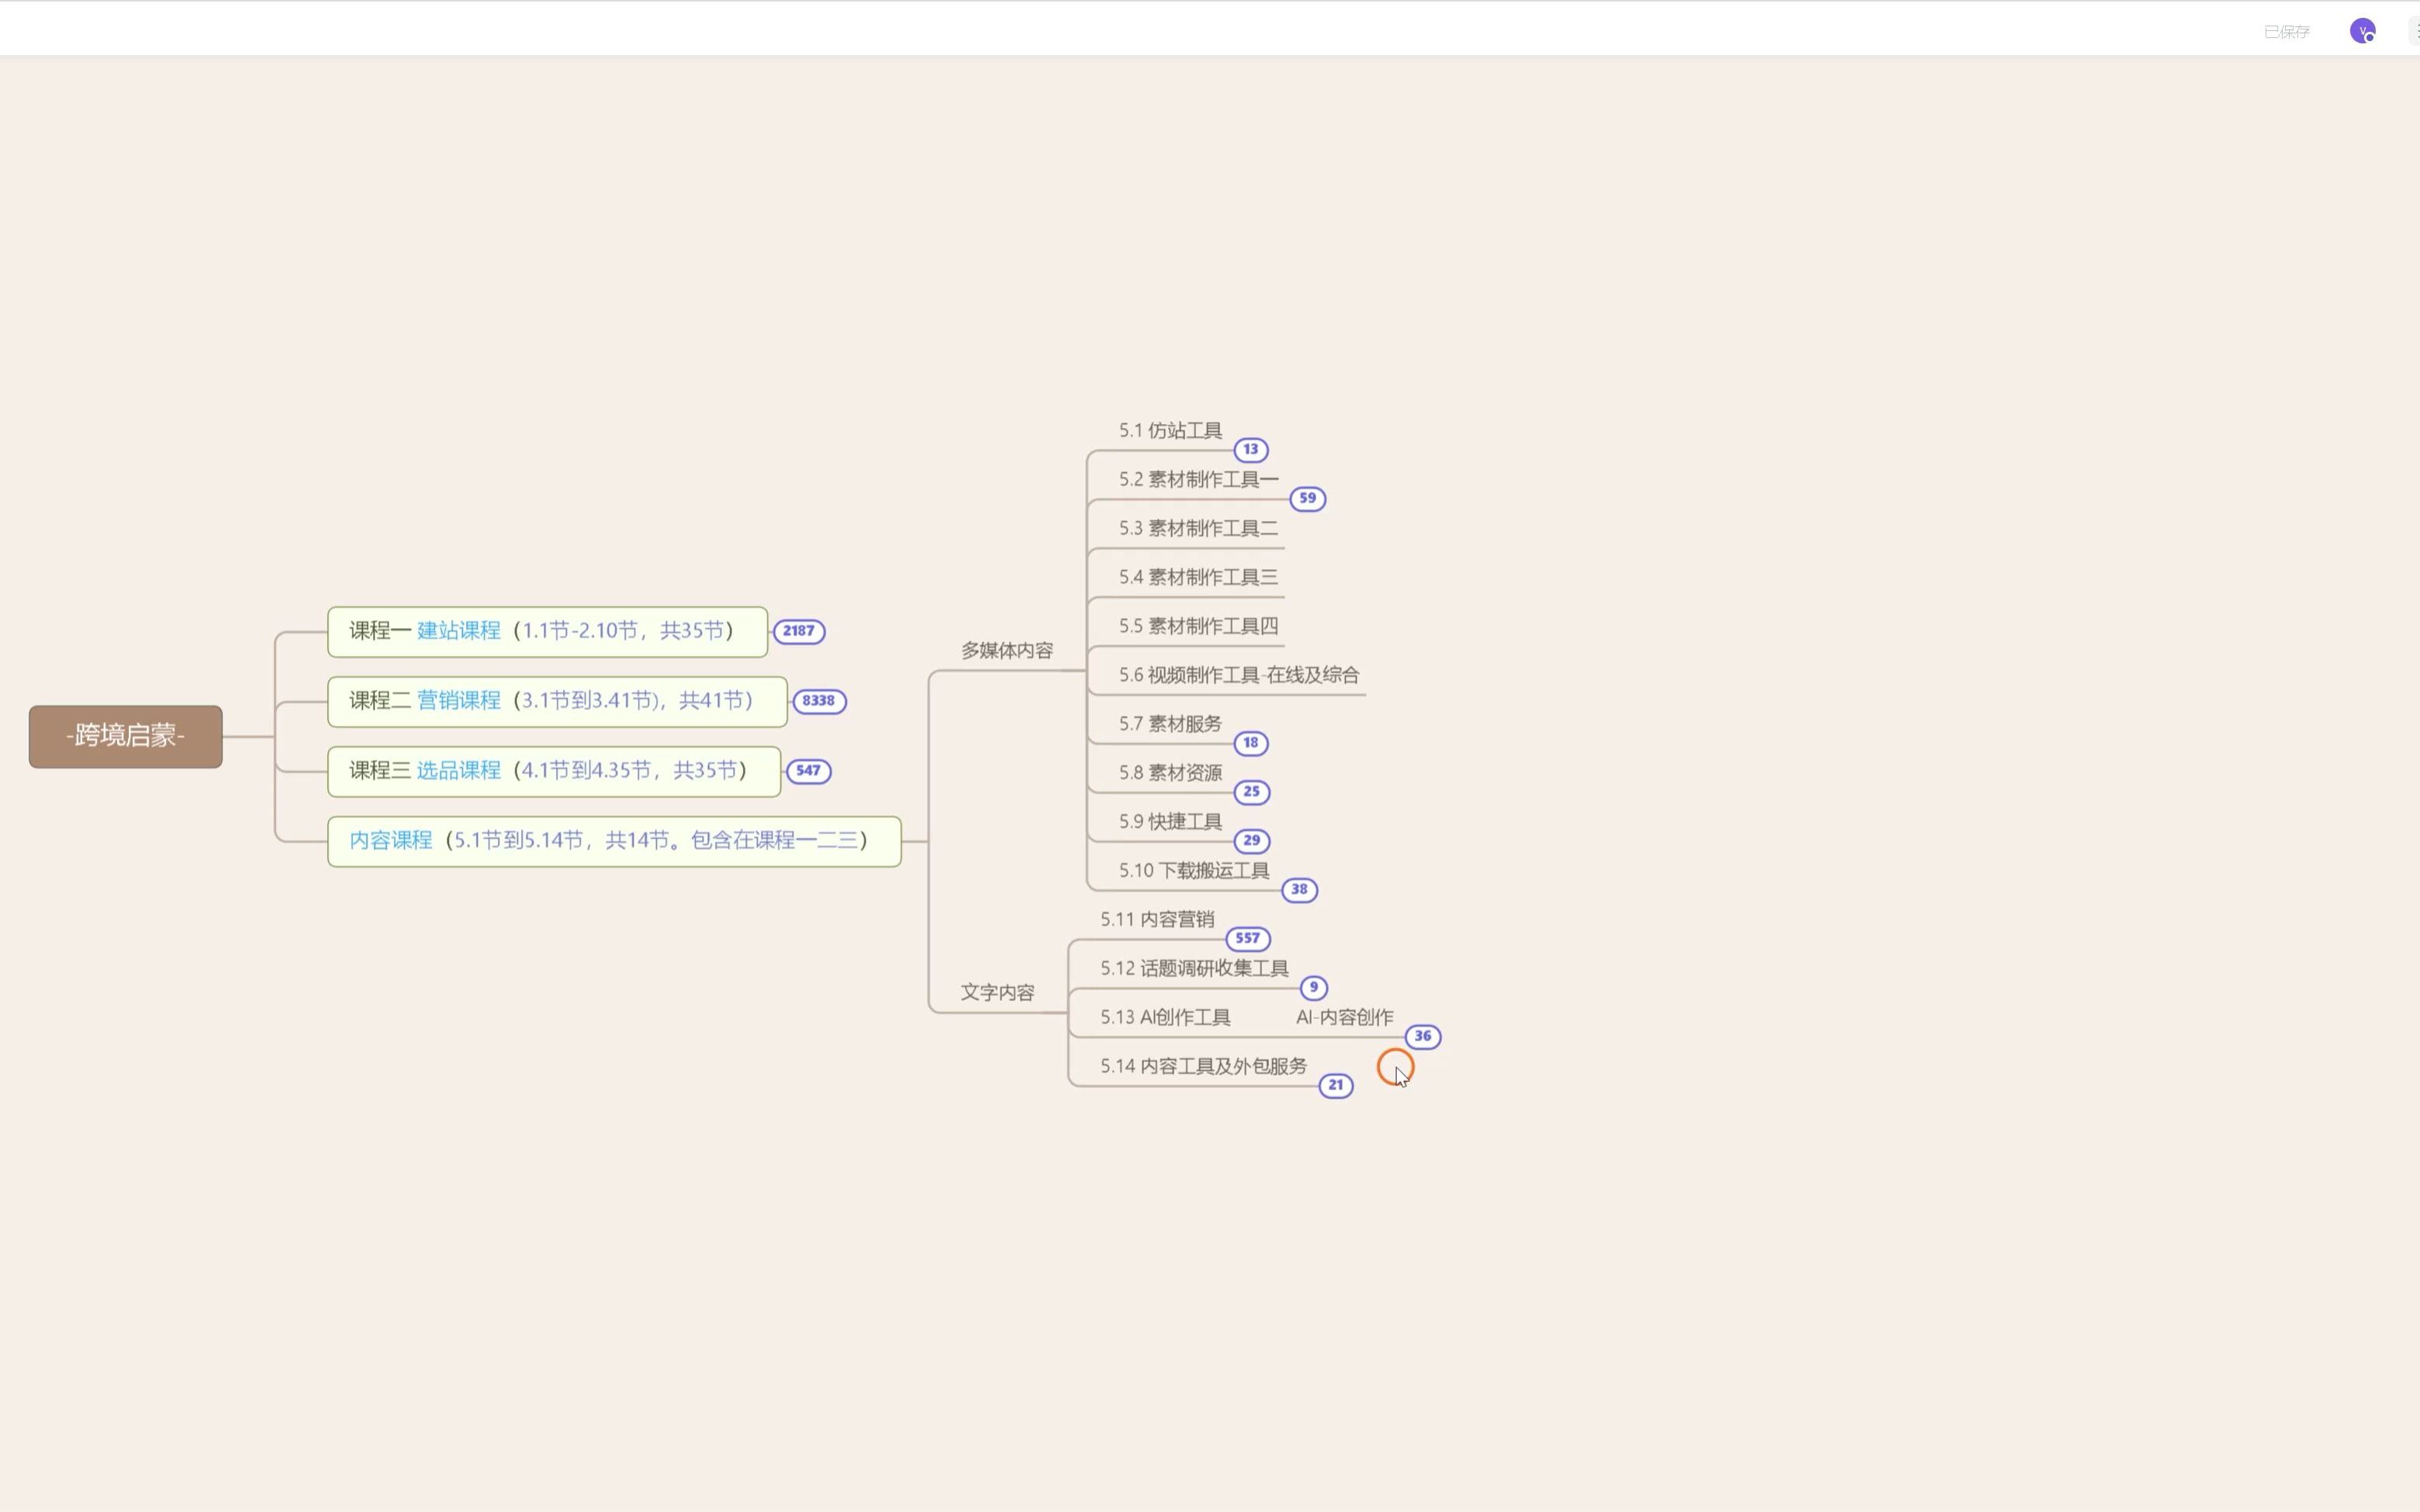2420x1512 pixels.
Task: Select node 5.7 素材服务
Action: point(1170,724)
